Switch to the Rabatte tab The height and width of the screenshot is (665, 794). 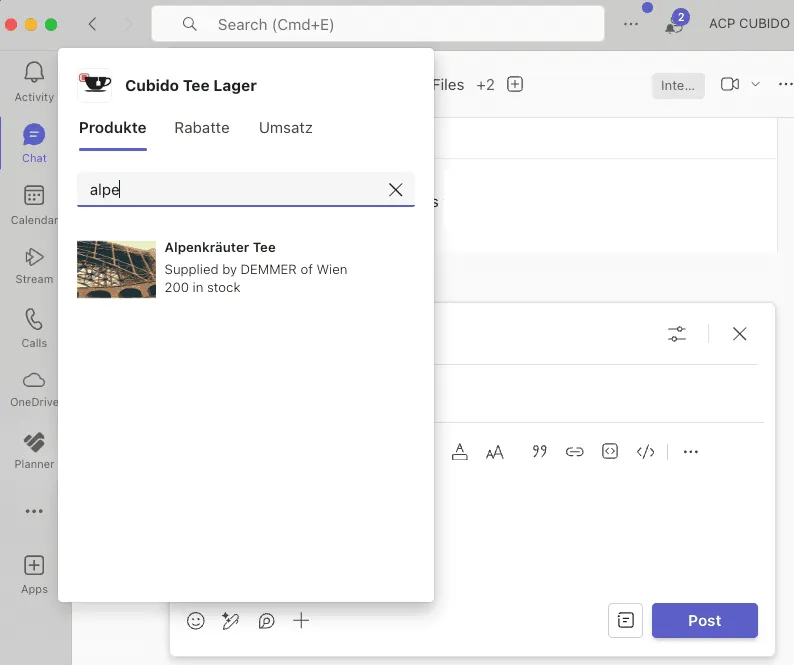click(x=202, y=128)
